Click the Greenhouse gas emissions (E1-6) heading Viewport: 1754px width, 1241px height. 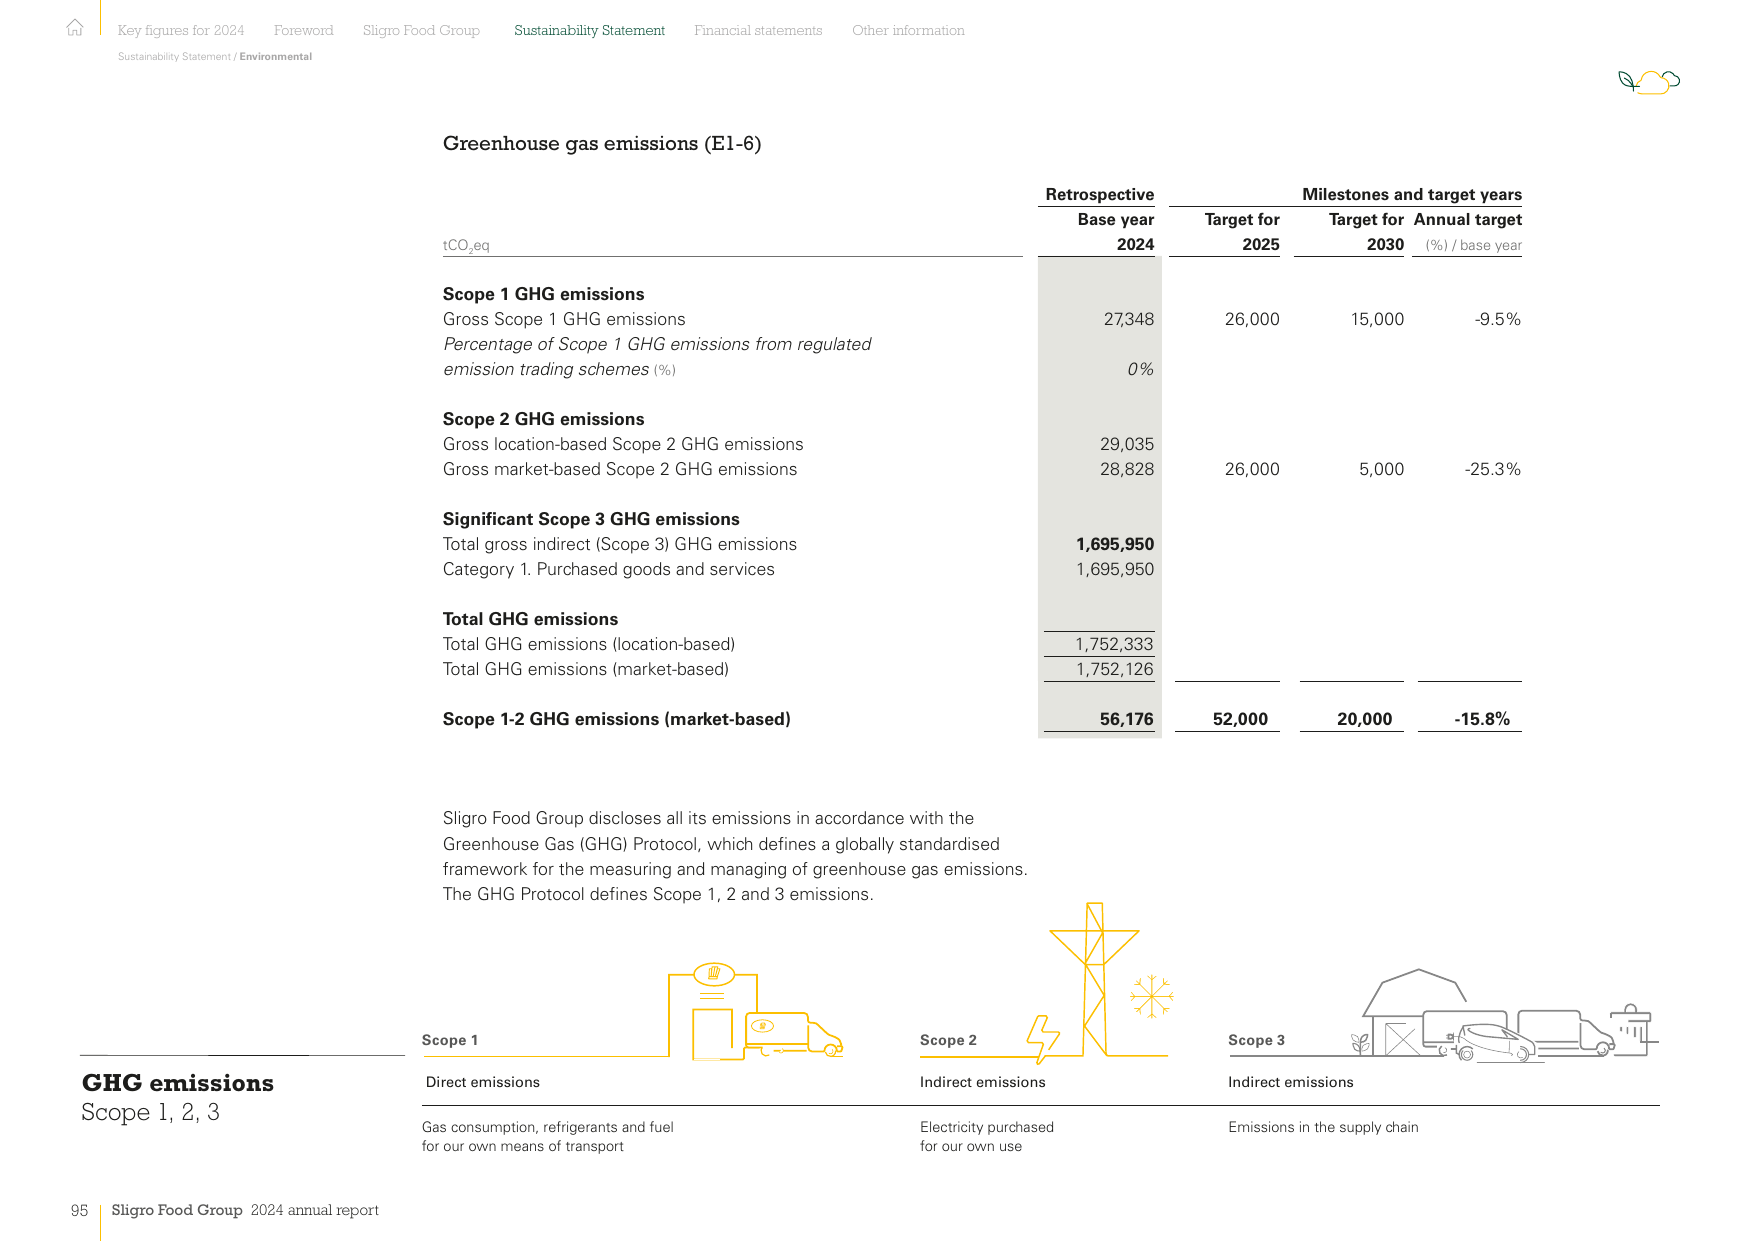click(602, 143)
